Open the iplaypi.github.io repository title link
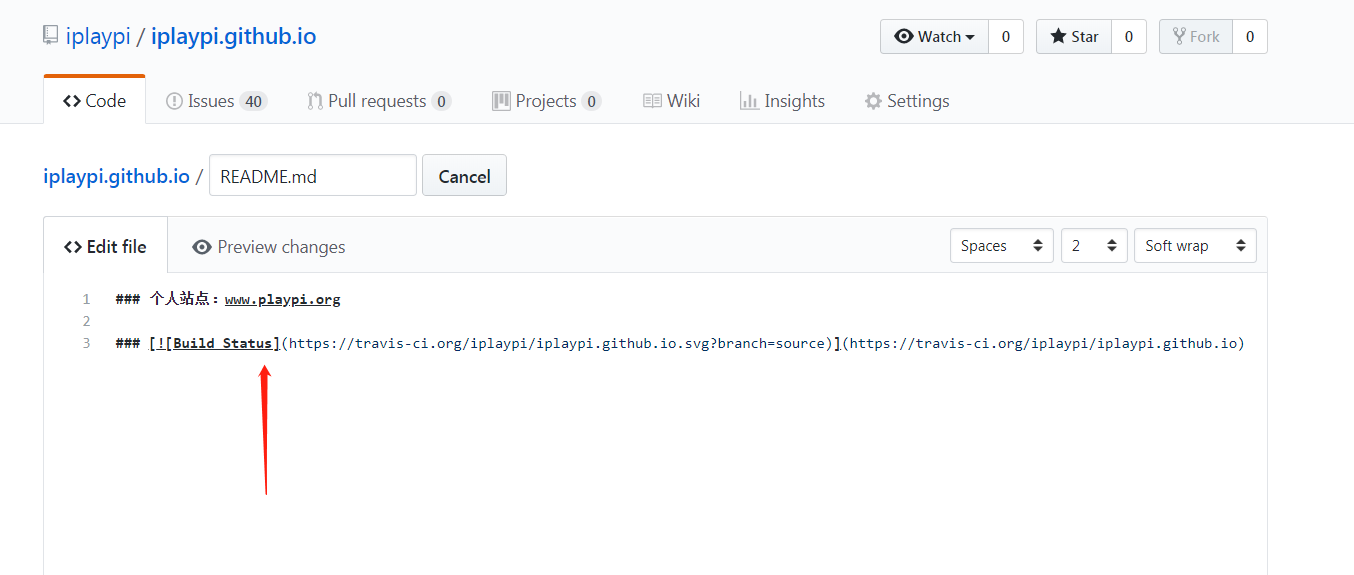1354x575 pixels. pyautogui.click(x=233, y=37)
